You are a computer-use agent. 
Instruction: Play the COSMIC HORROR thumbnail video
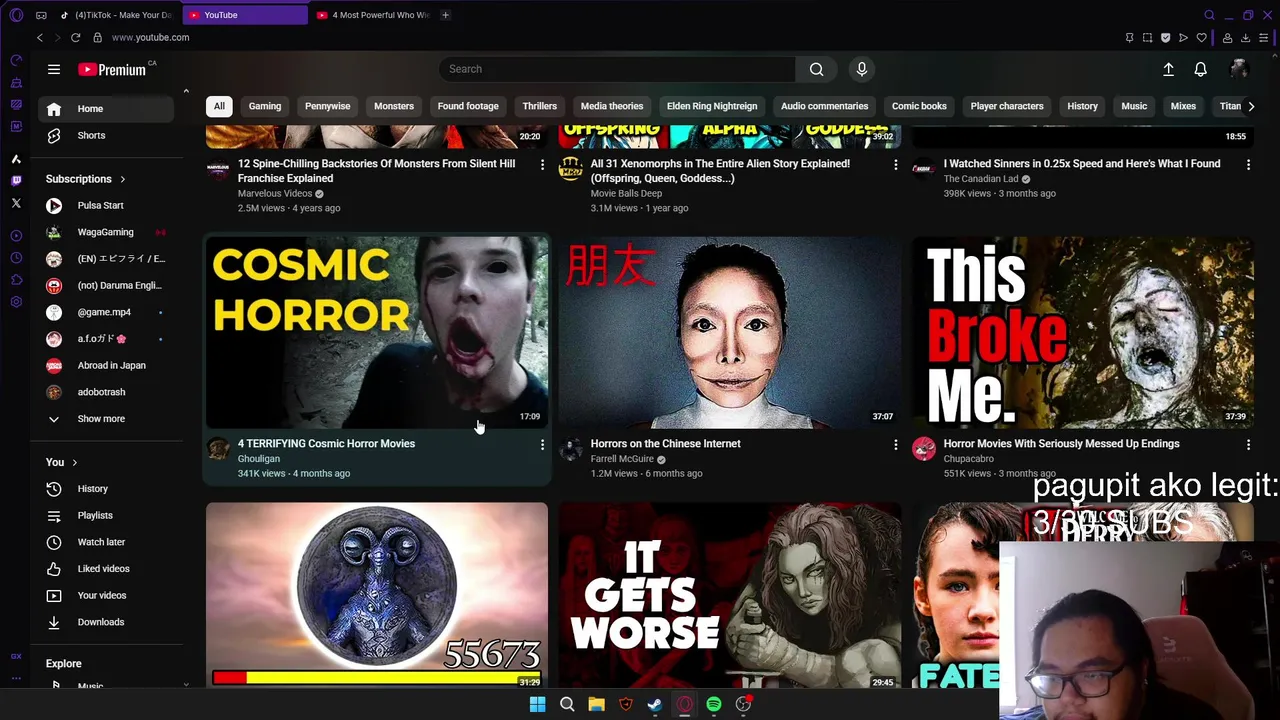click(x=377, y=332)
